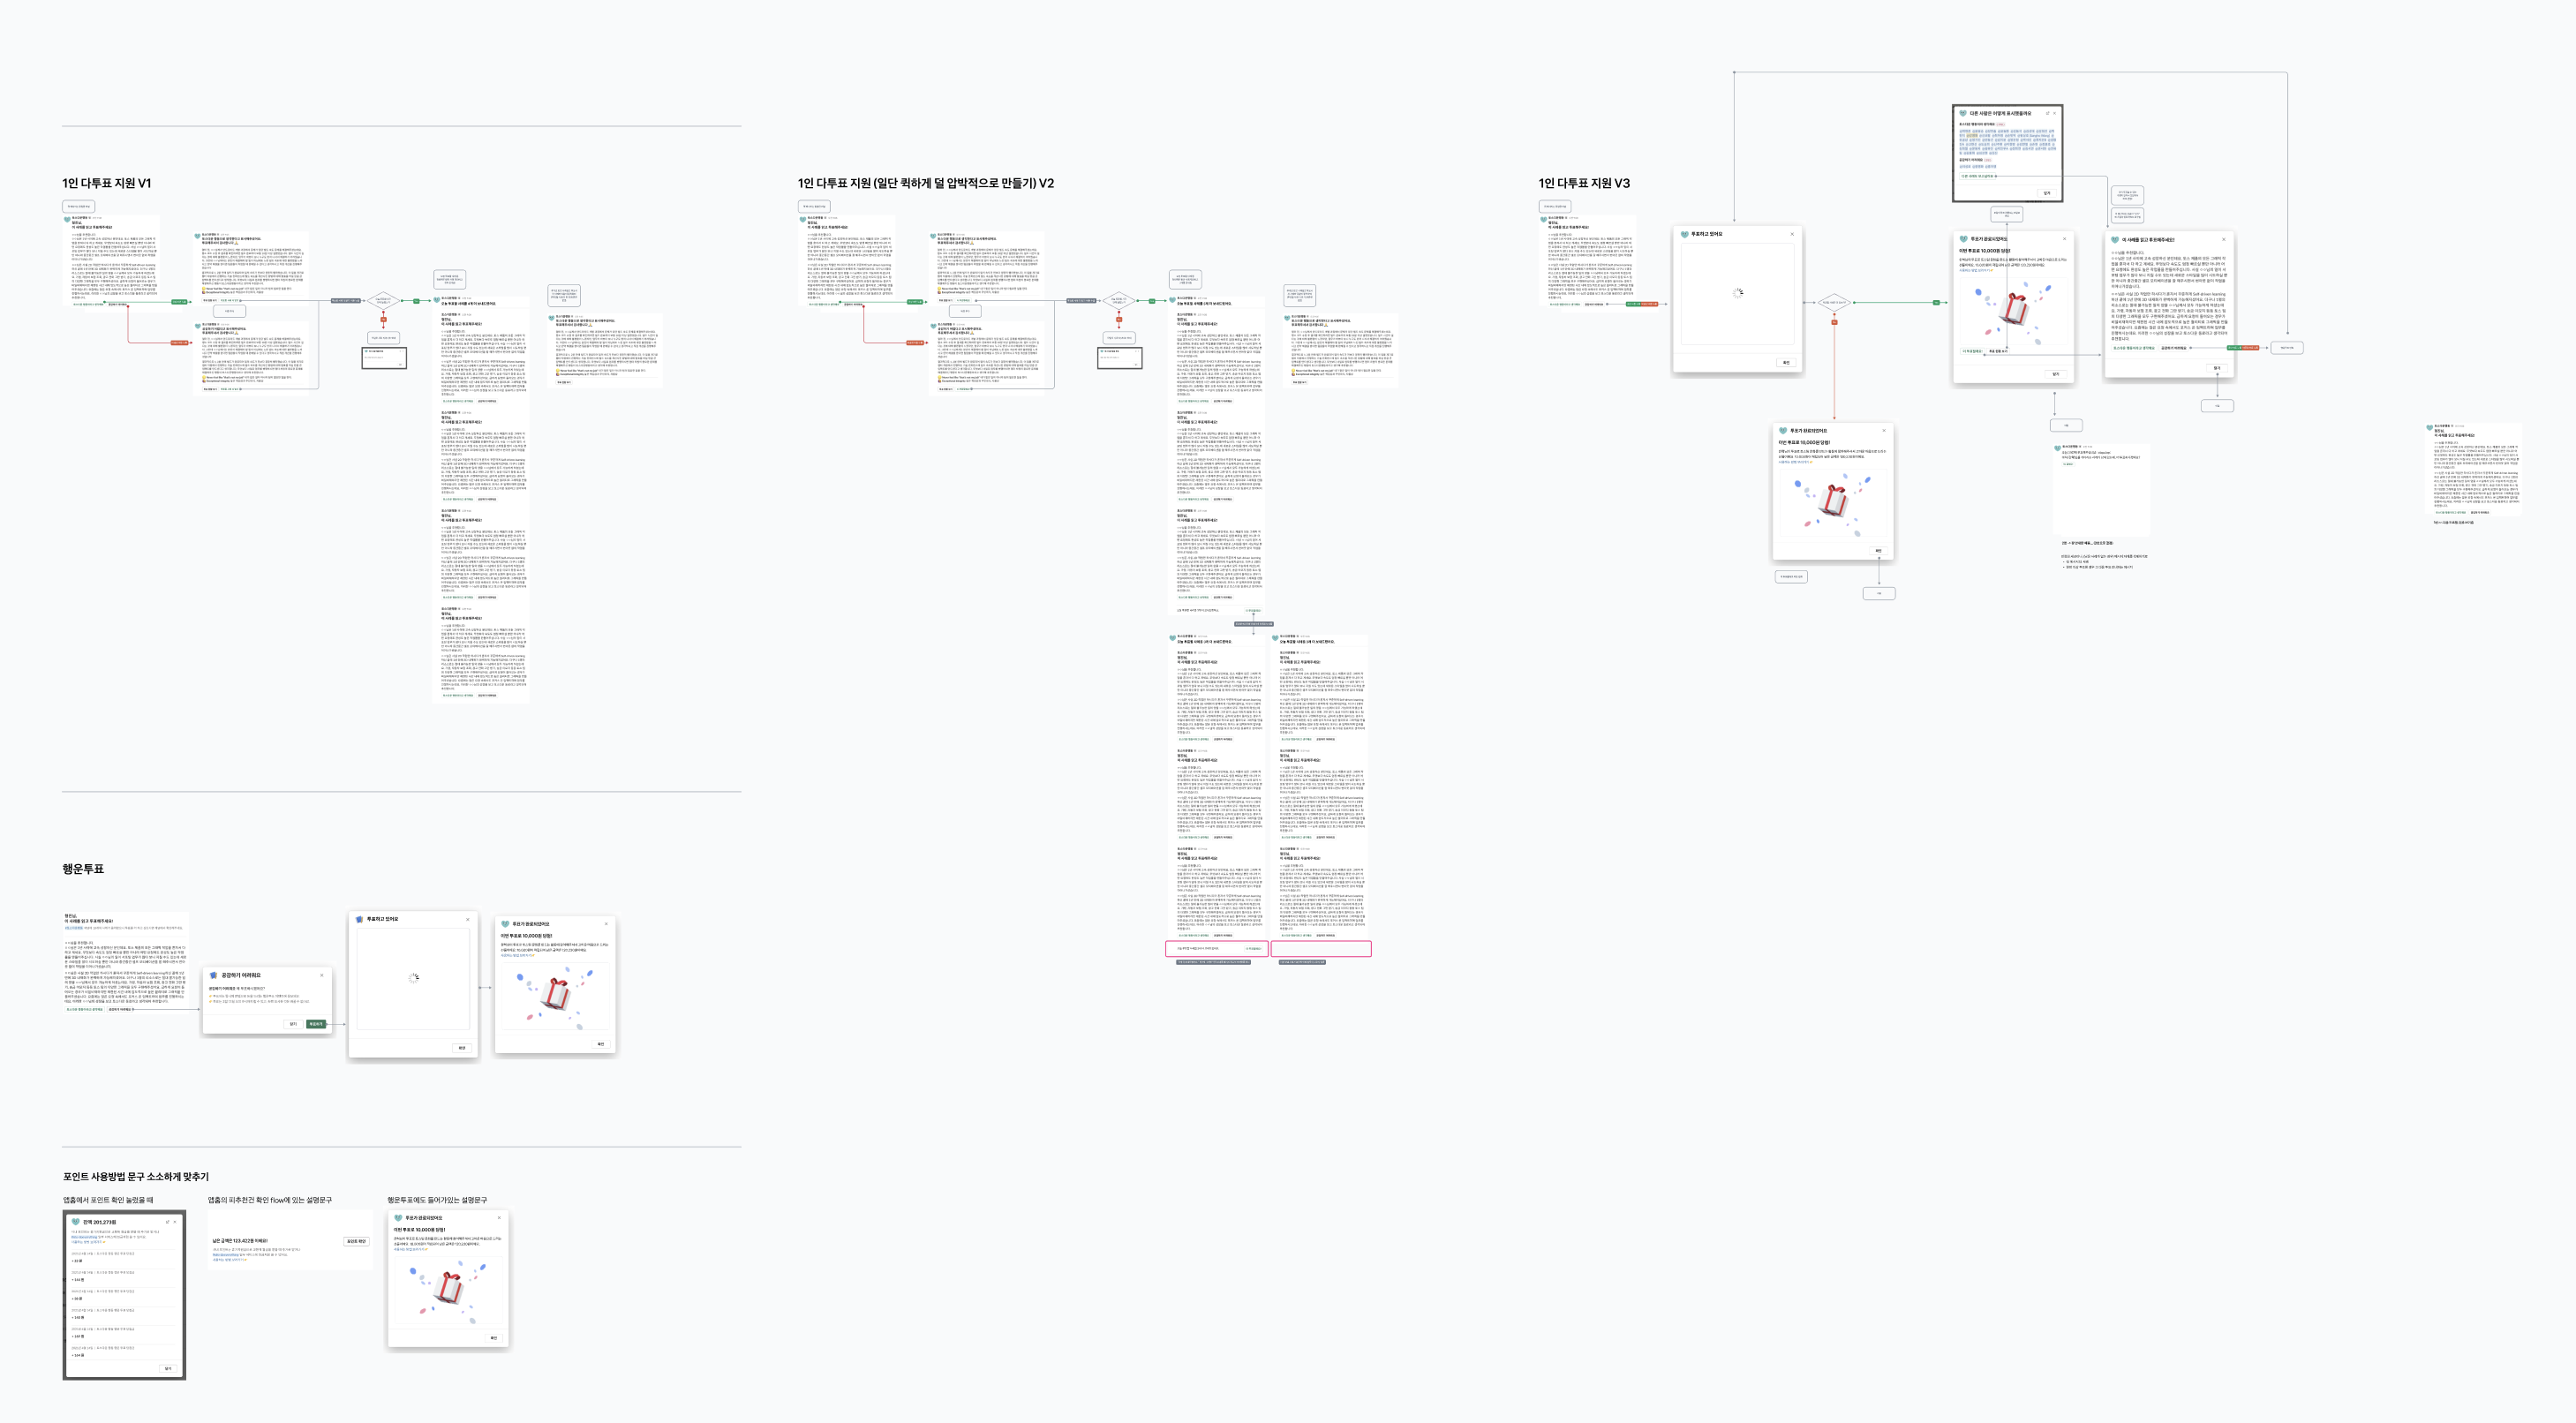Click decision diamond node in V1 flow
The width and height of the screenshot is (2576, 1423).
point(383,300)
